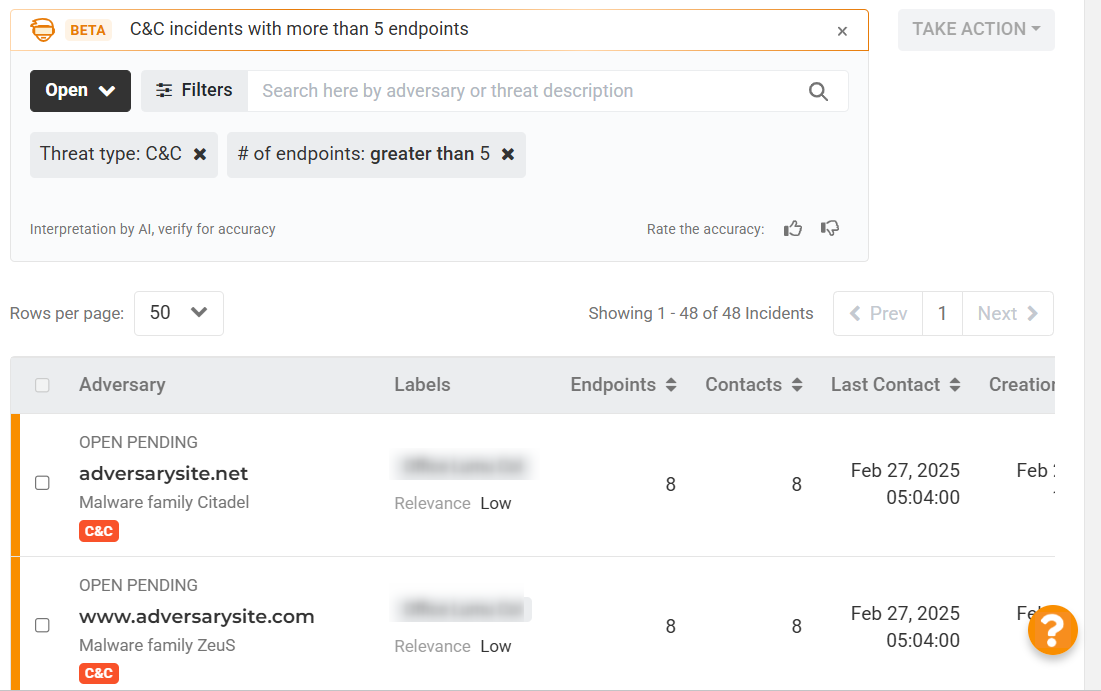This screenshot has height=691, width=1101.
Task: Check the adversarysite.net incident checkbox
Action: point(42,483)
